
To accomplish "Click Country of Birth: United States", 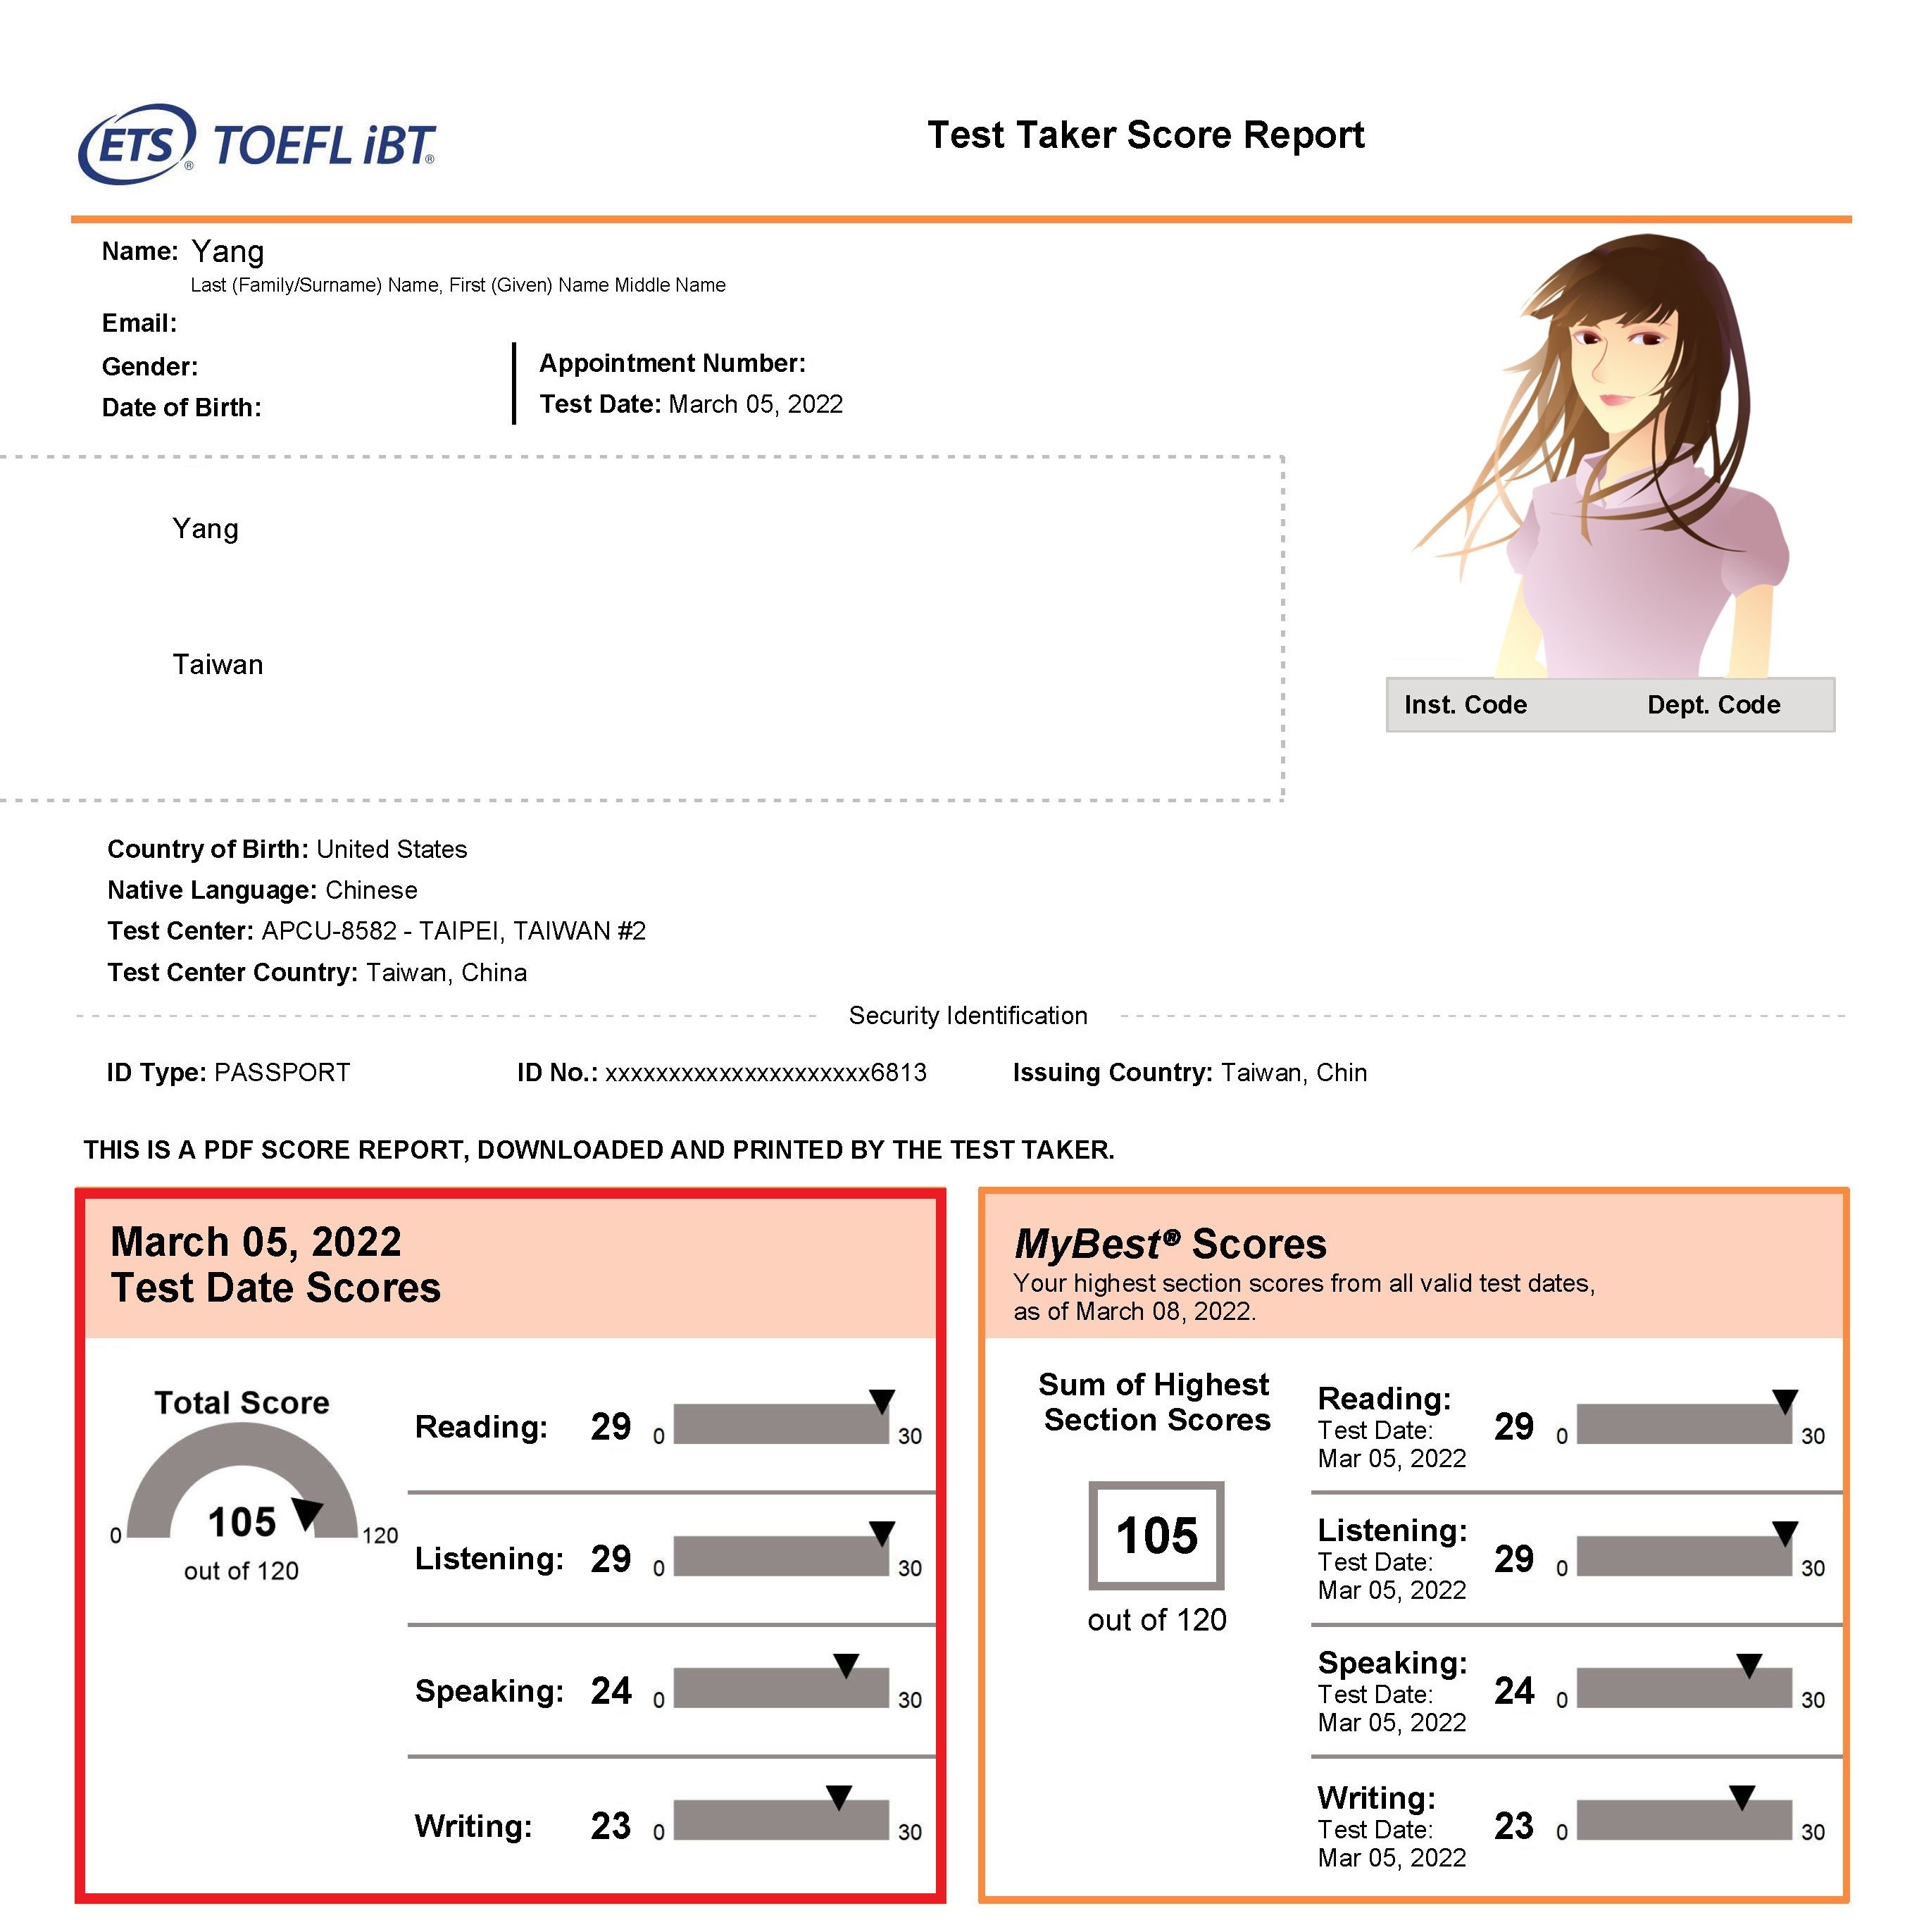I will pyautogui.click(x=287, y=849).
